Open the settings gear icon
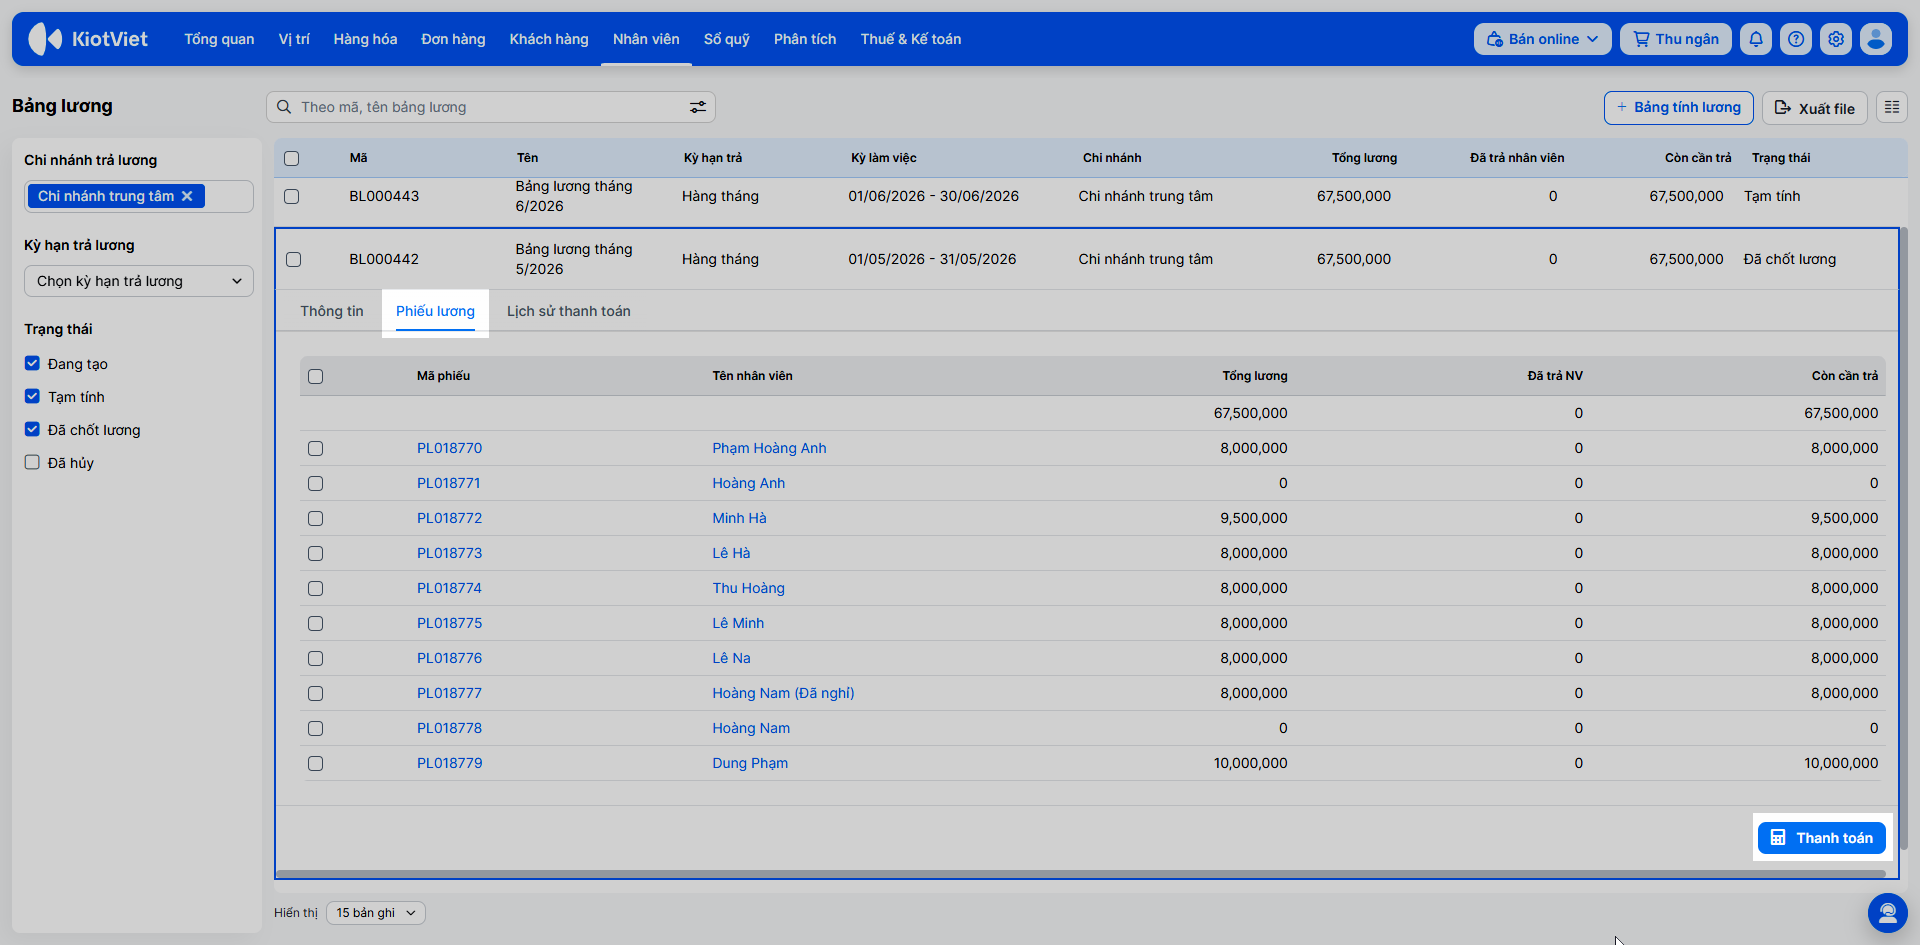Screen dimensions: 1920x945 tap(1836, 39)
